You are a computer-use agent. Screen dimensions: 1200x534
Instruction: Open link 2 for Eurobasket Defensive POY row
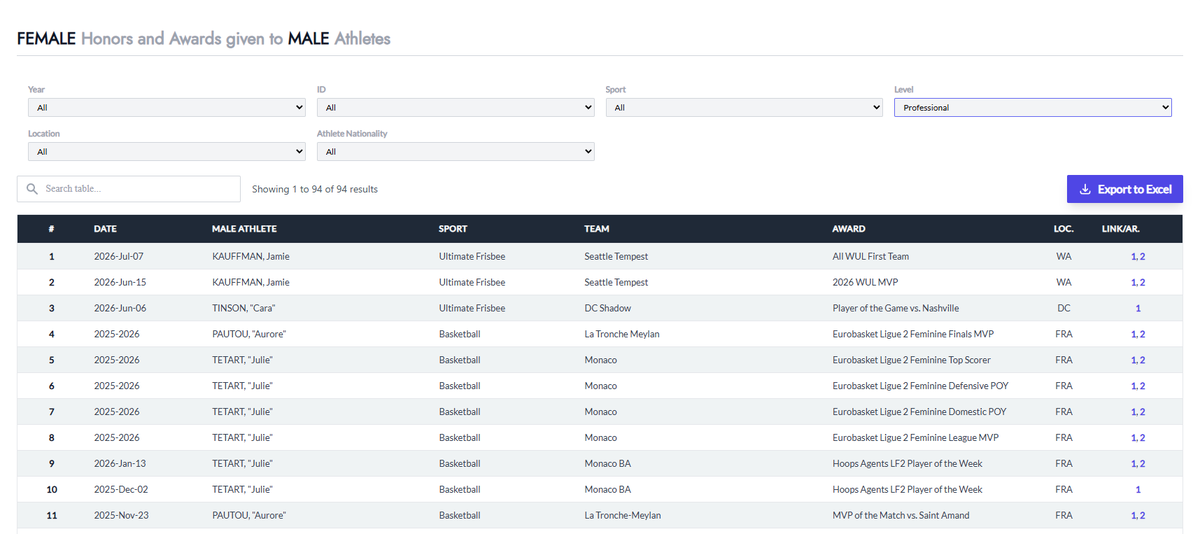(1142, 386)
